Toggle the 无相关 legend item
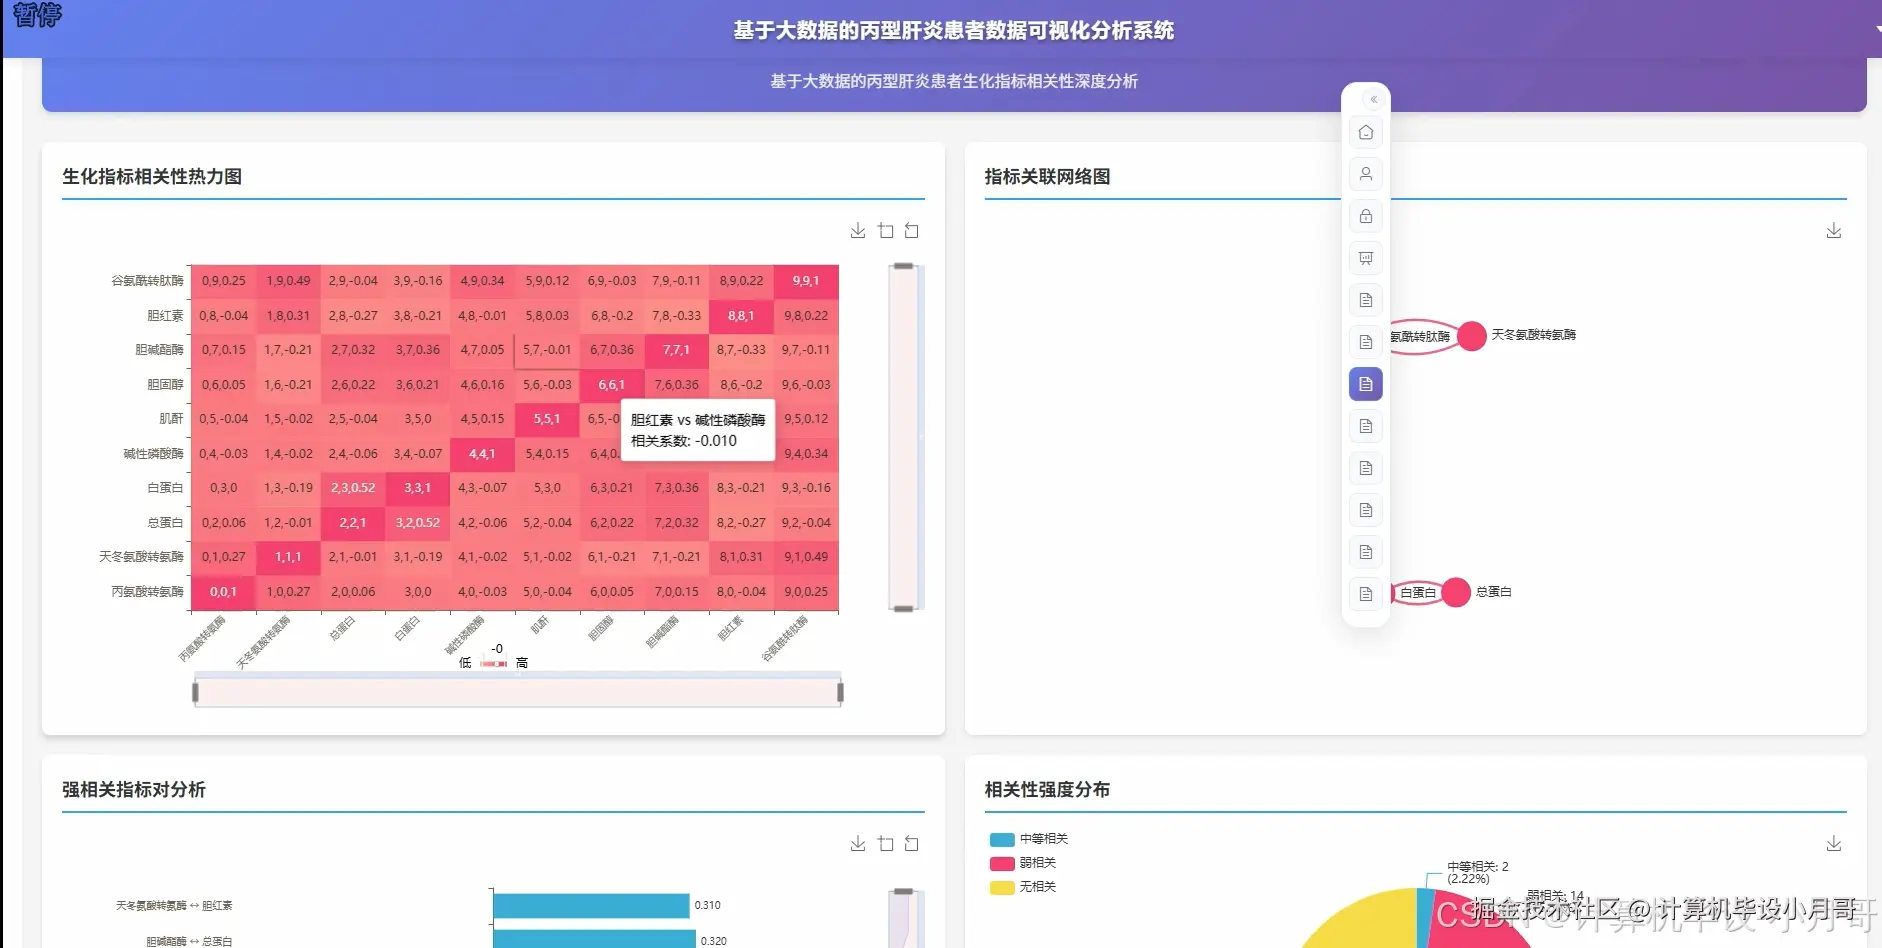This screenshot has width=1882, height=948. pyautogui.click(x=1023, y=887)
